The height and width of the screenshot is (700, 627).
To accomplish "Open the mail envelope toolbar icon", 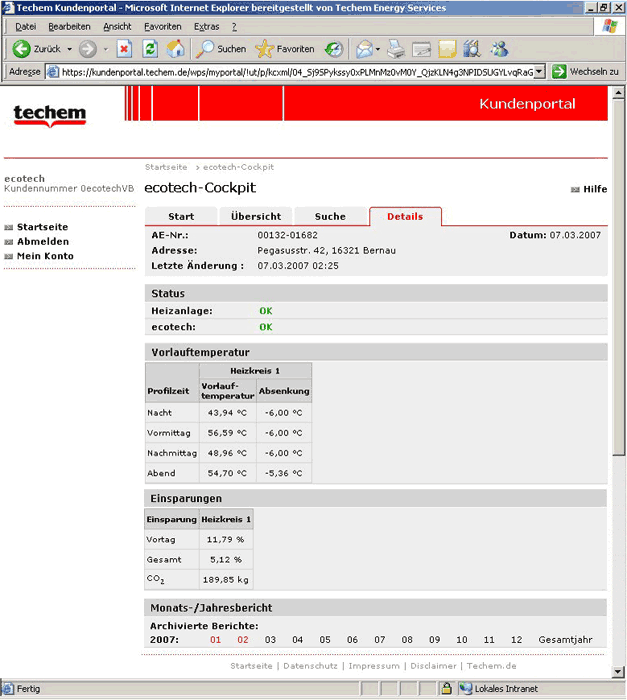I will coord(364,49).
